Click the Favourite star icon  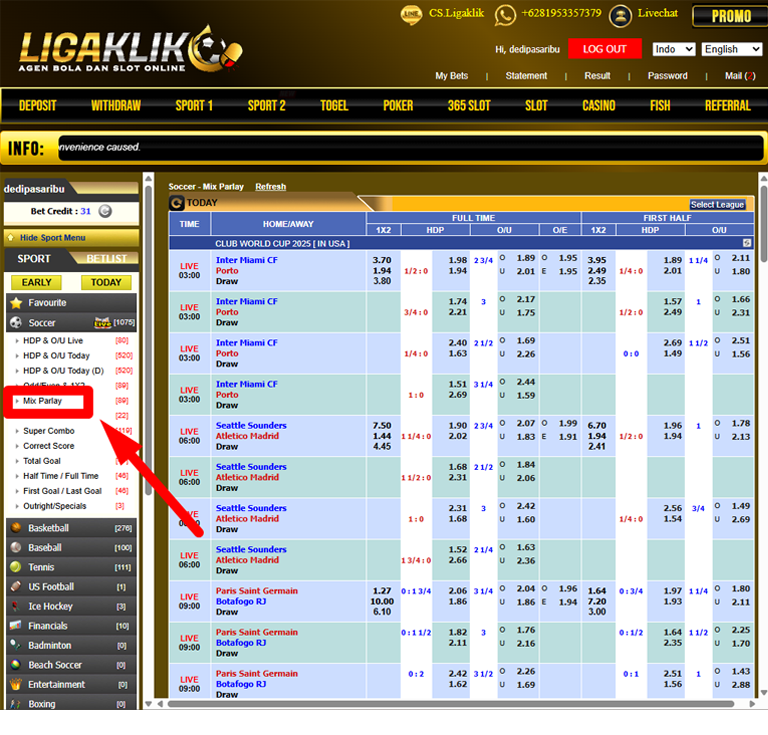click(x=16, y=303)
